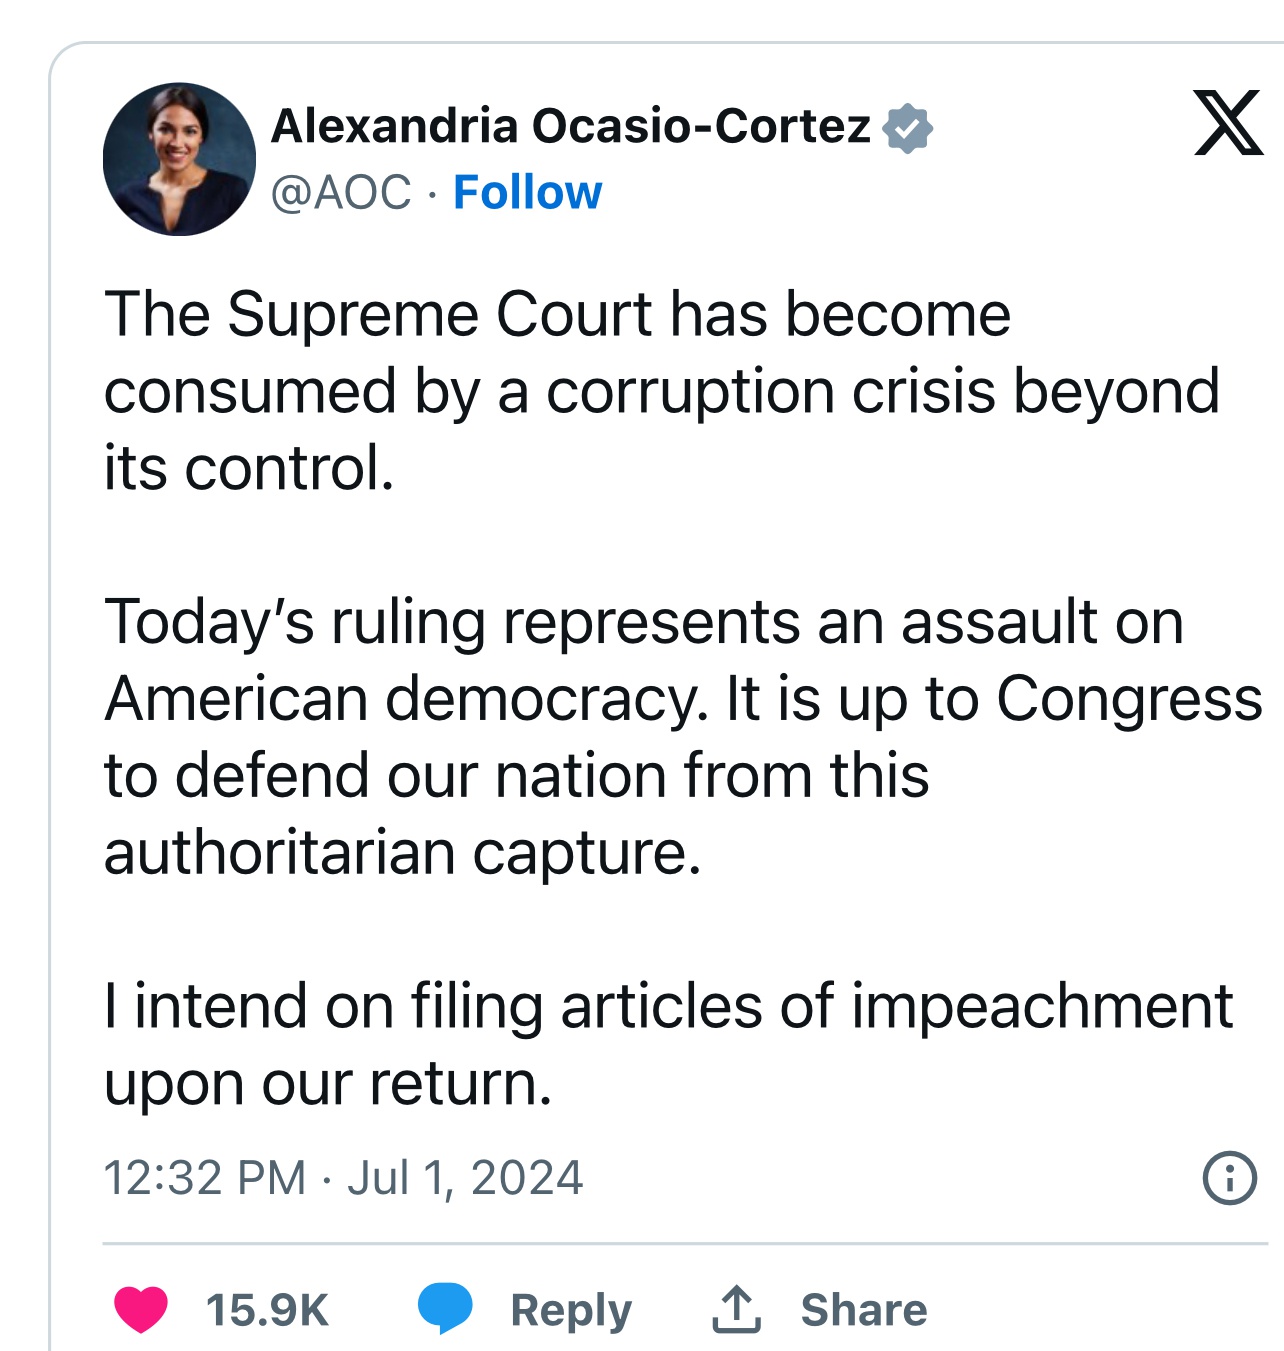Click the blue verified badge

pos(907,128)
